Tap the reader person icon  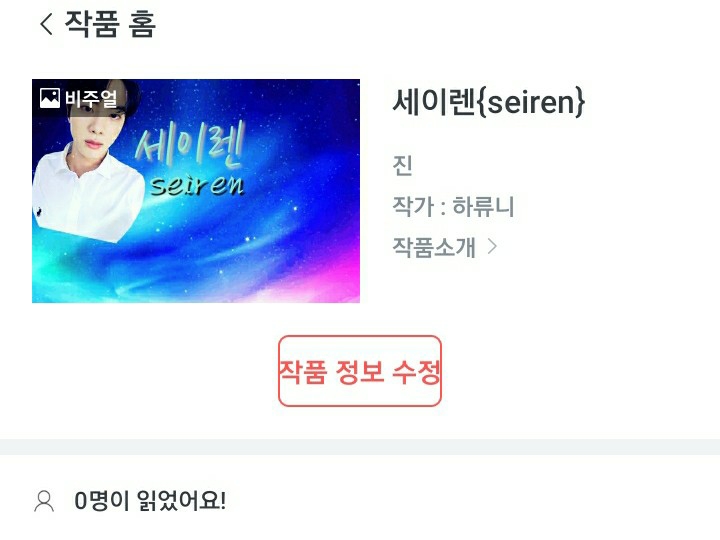[44, 501]
